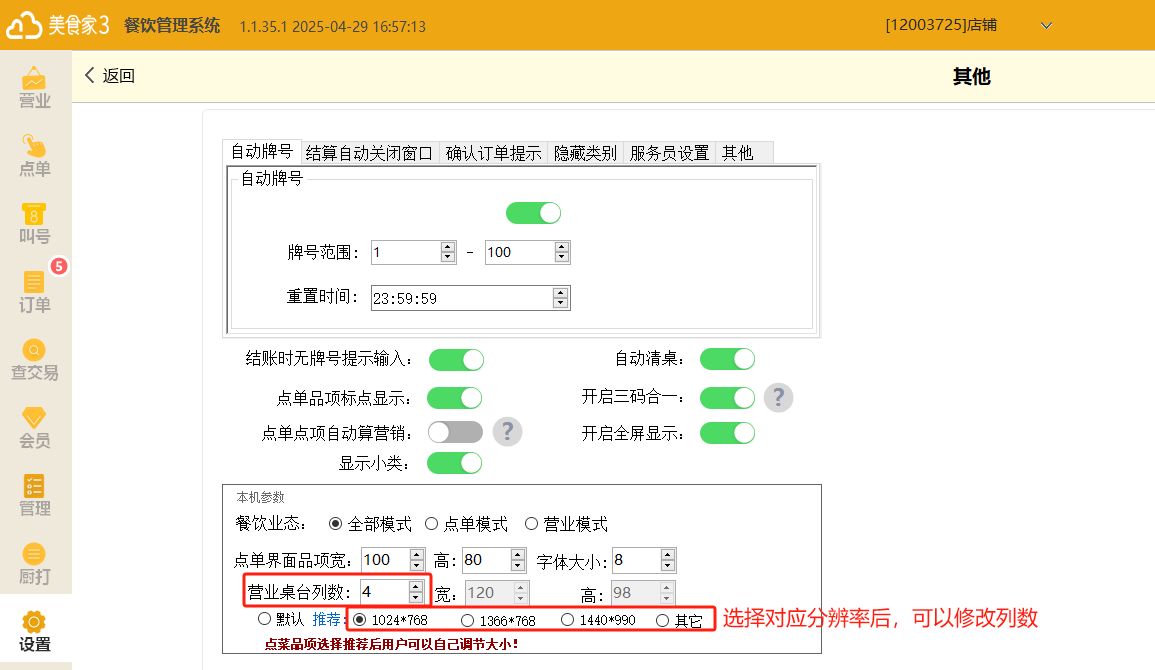Switch to 服务员设置 tab

[x=669, y=153]
